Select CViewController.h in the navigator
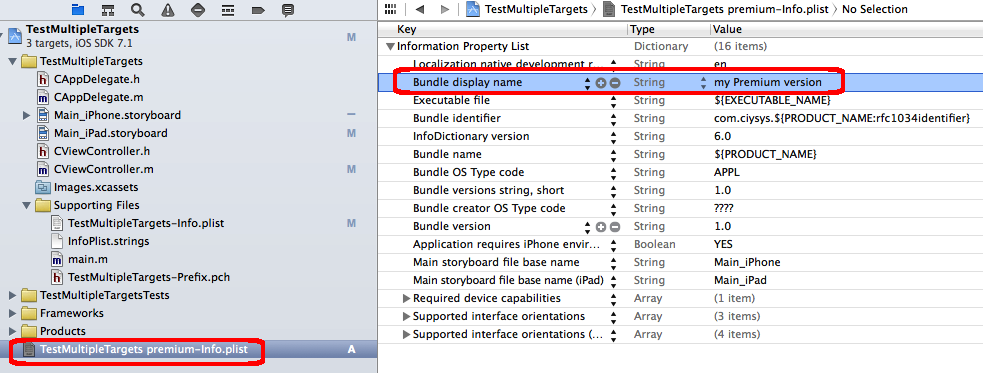Viewport: 983px width, 373px height. click(x=102, y=151)
